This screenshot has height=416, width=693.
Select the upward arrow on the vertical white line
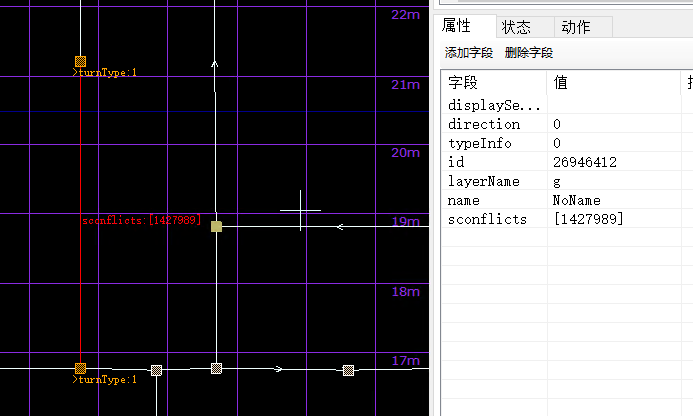pos(214,63)
